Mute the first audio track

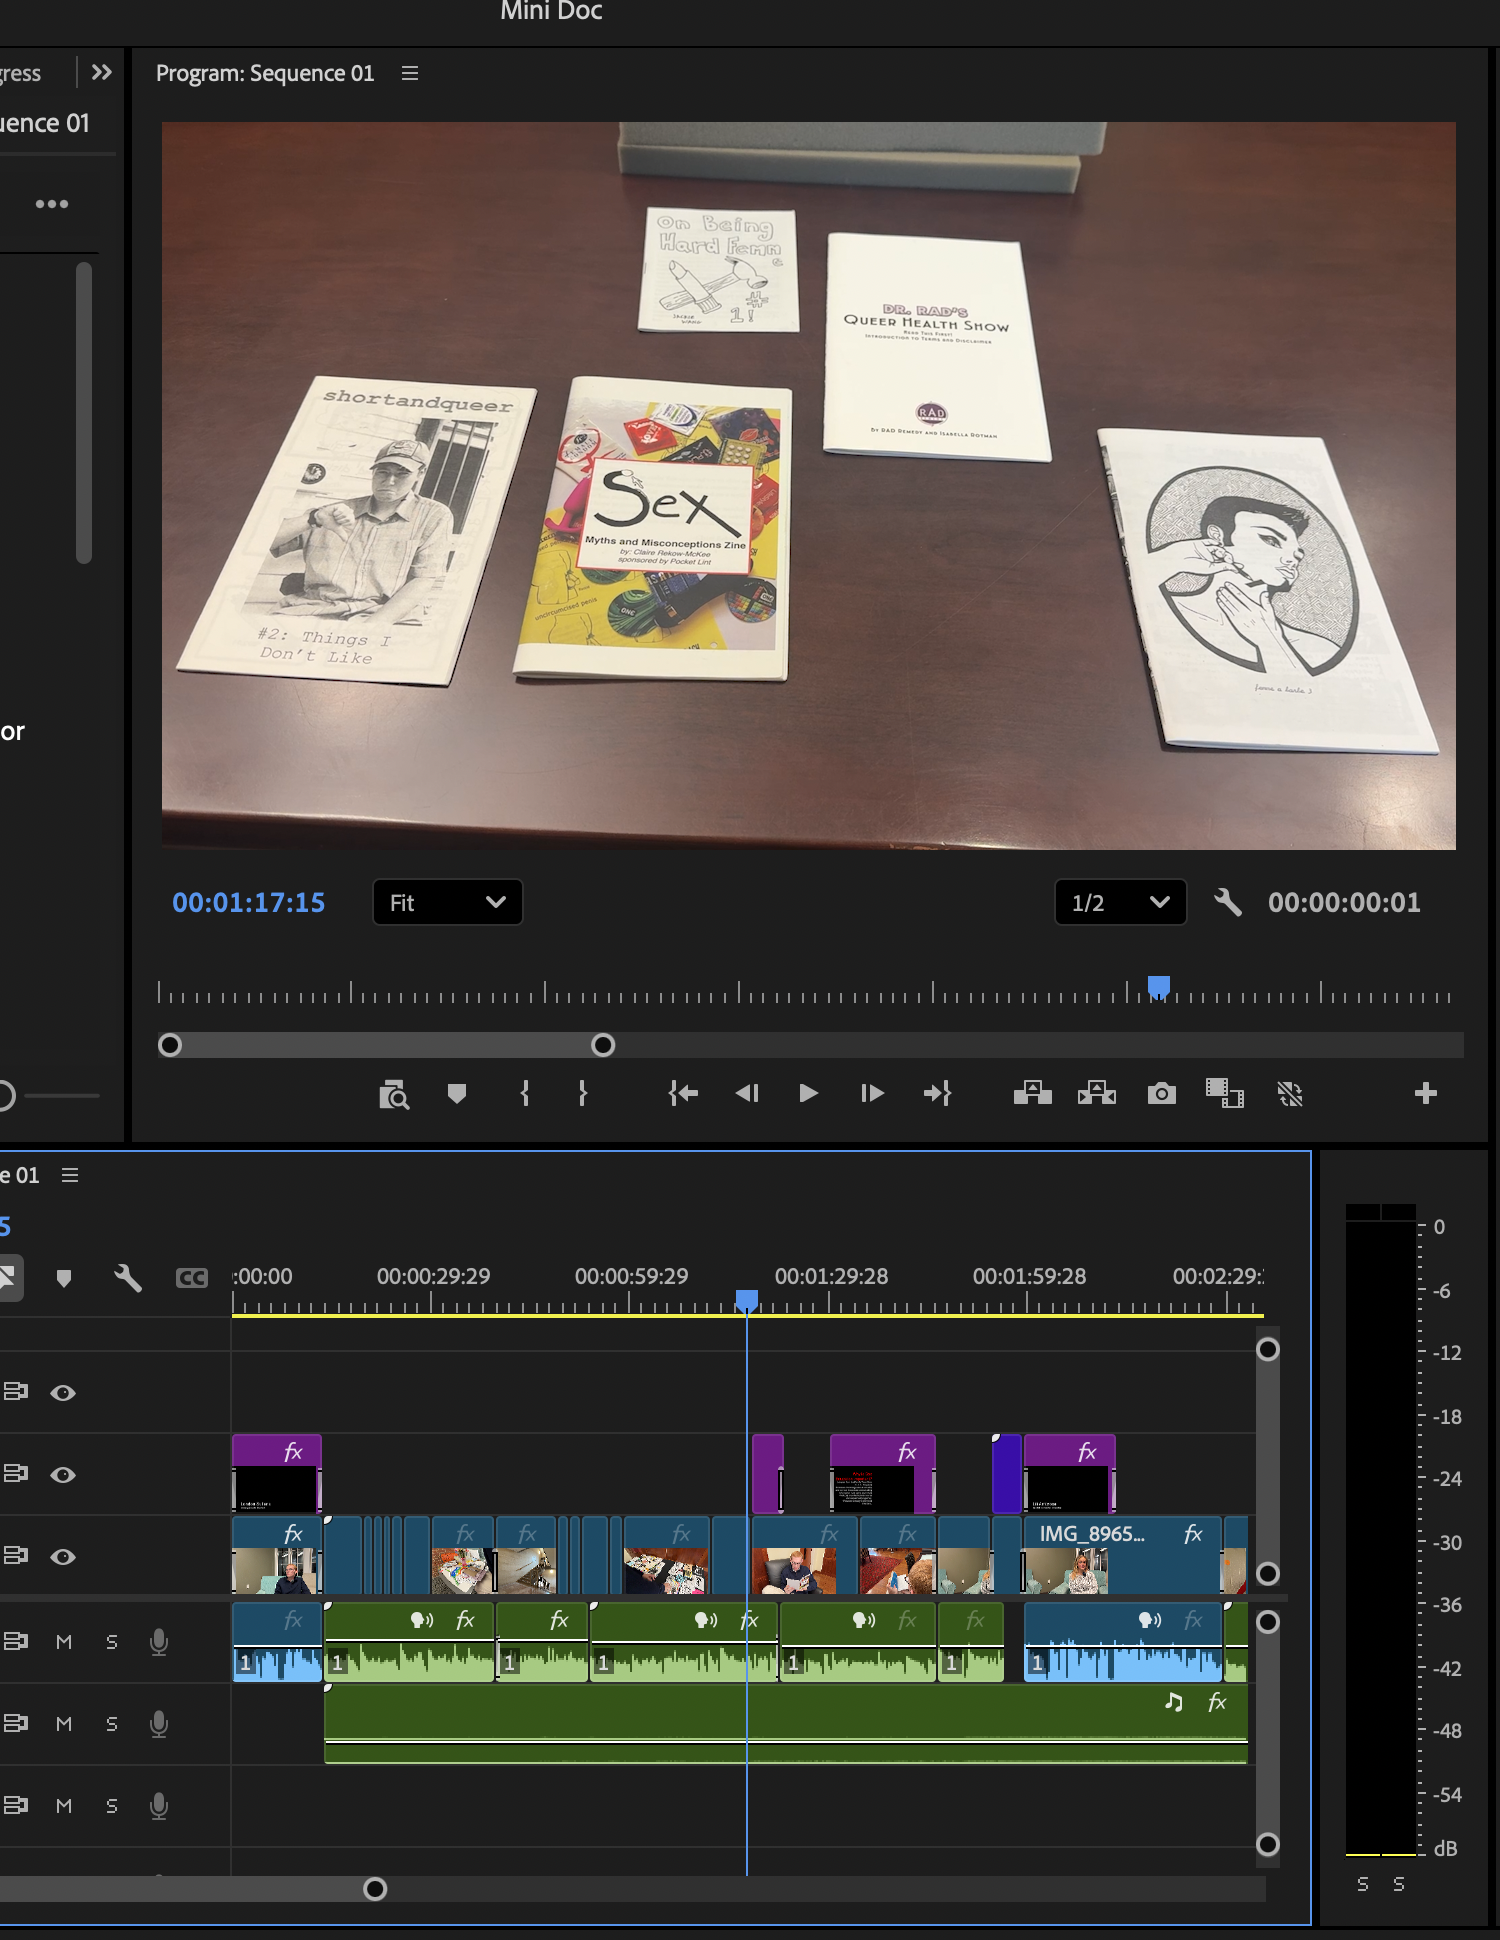pos(64,1642)
